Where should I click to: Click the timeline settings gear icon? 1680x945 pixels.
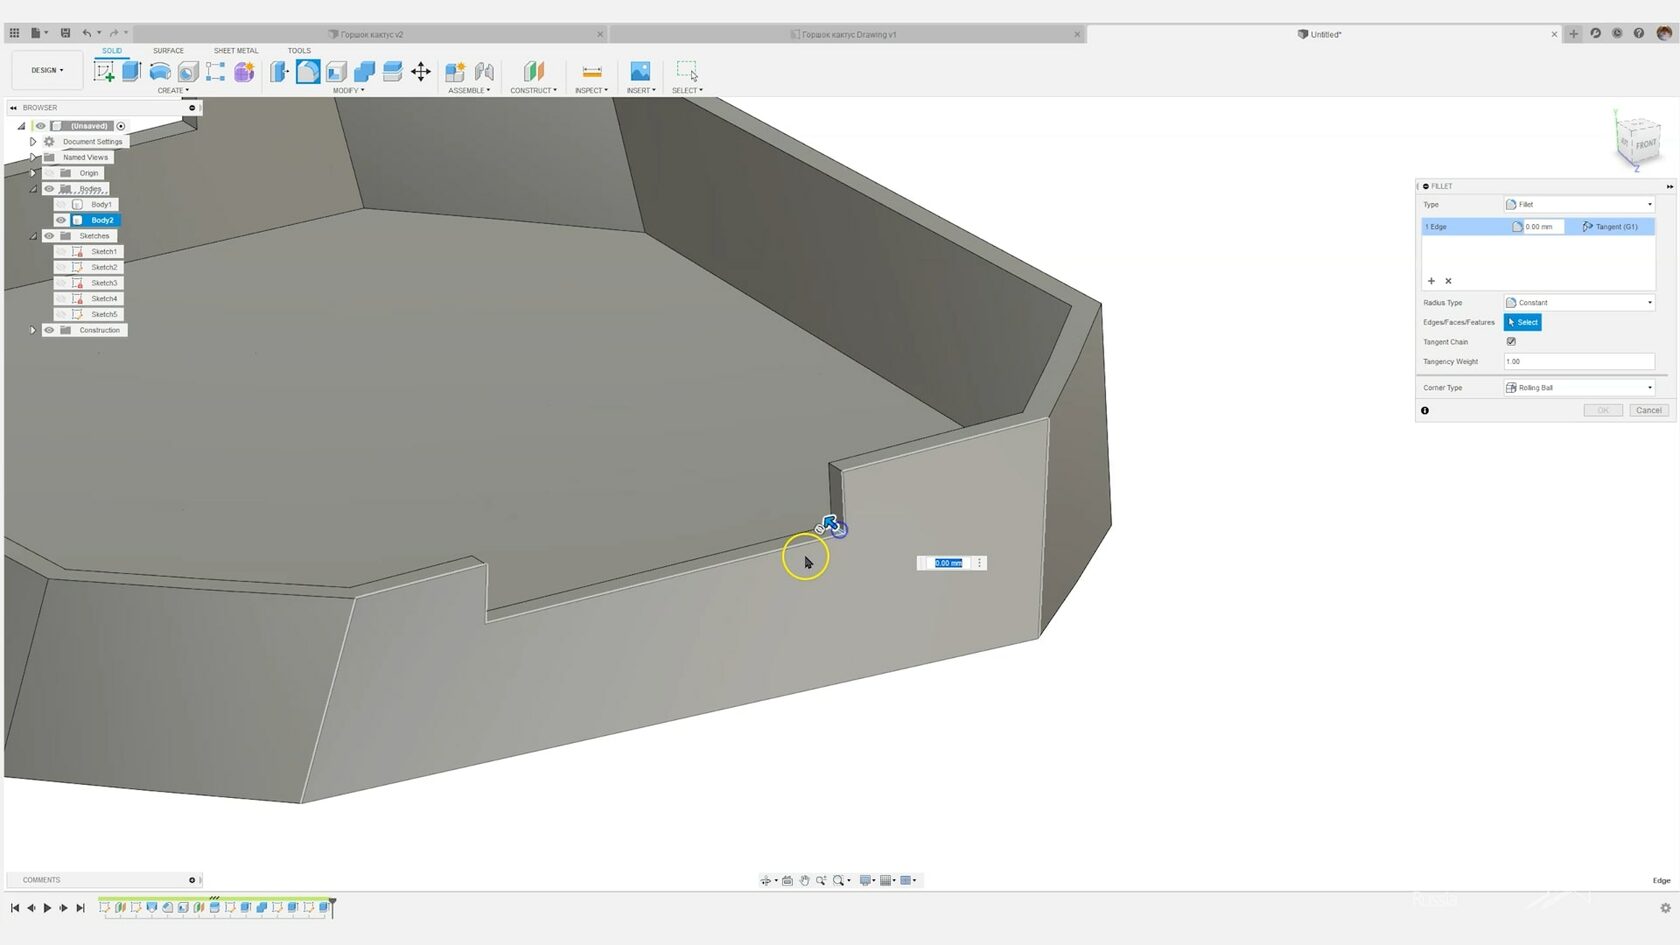(1665, 908)
